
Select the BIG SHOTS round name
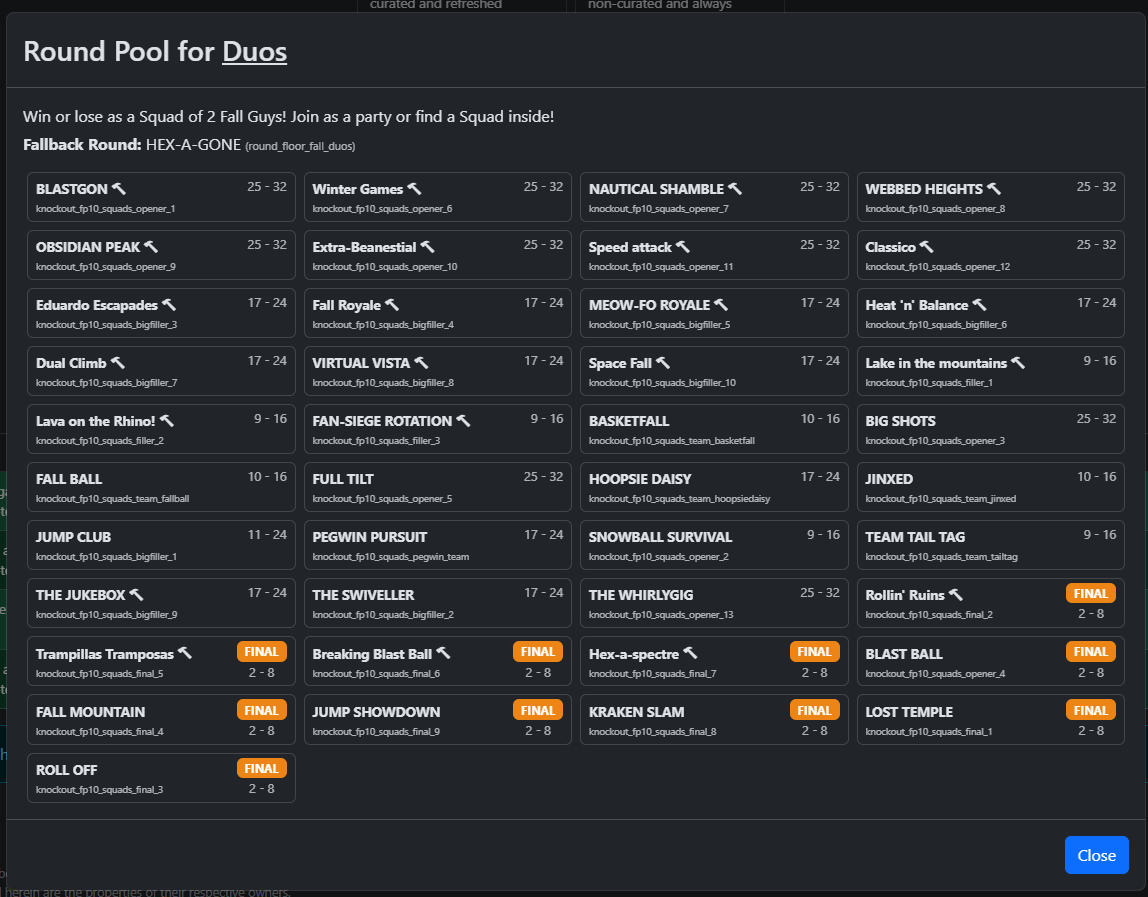901,421
